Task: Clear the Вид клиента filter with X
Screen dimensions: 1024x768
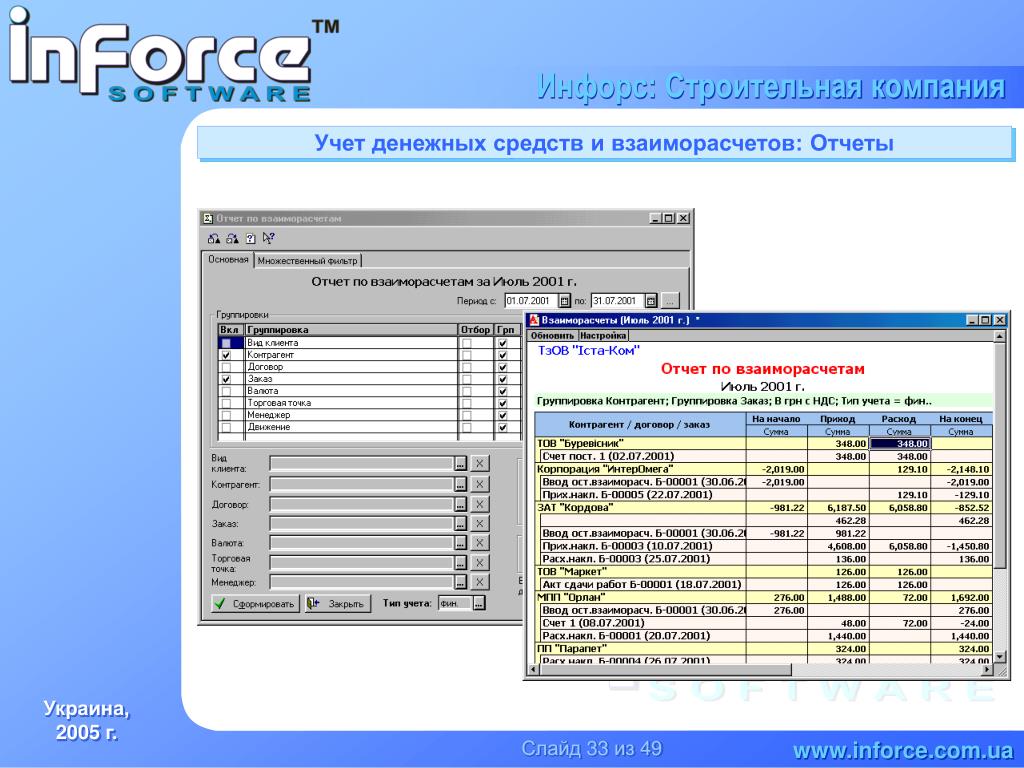Action: pos(479,464)
